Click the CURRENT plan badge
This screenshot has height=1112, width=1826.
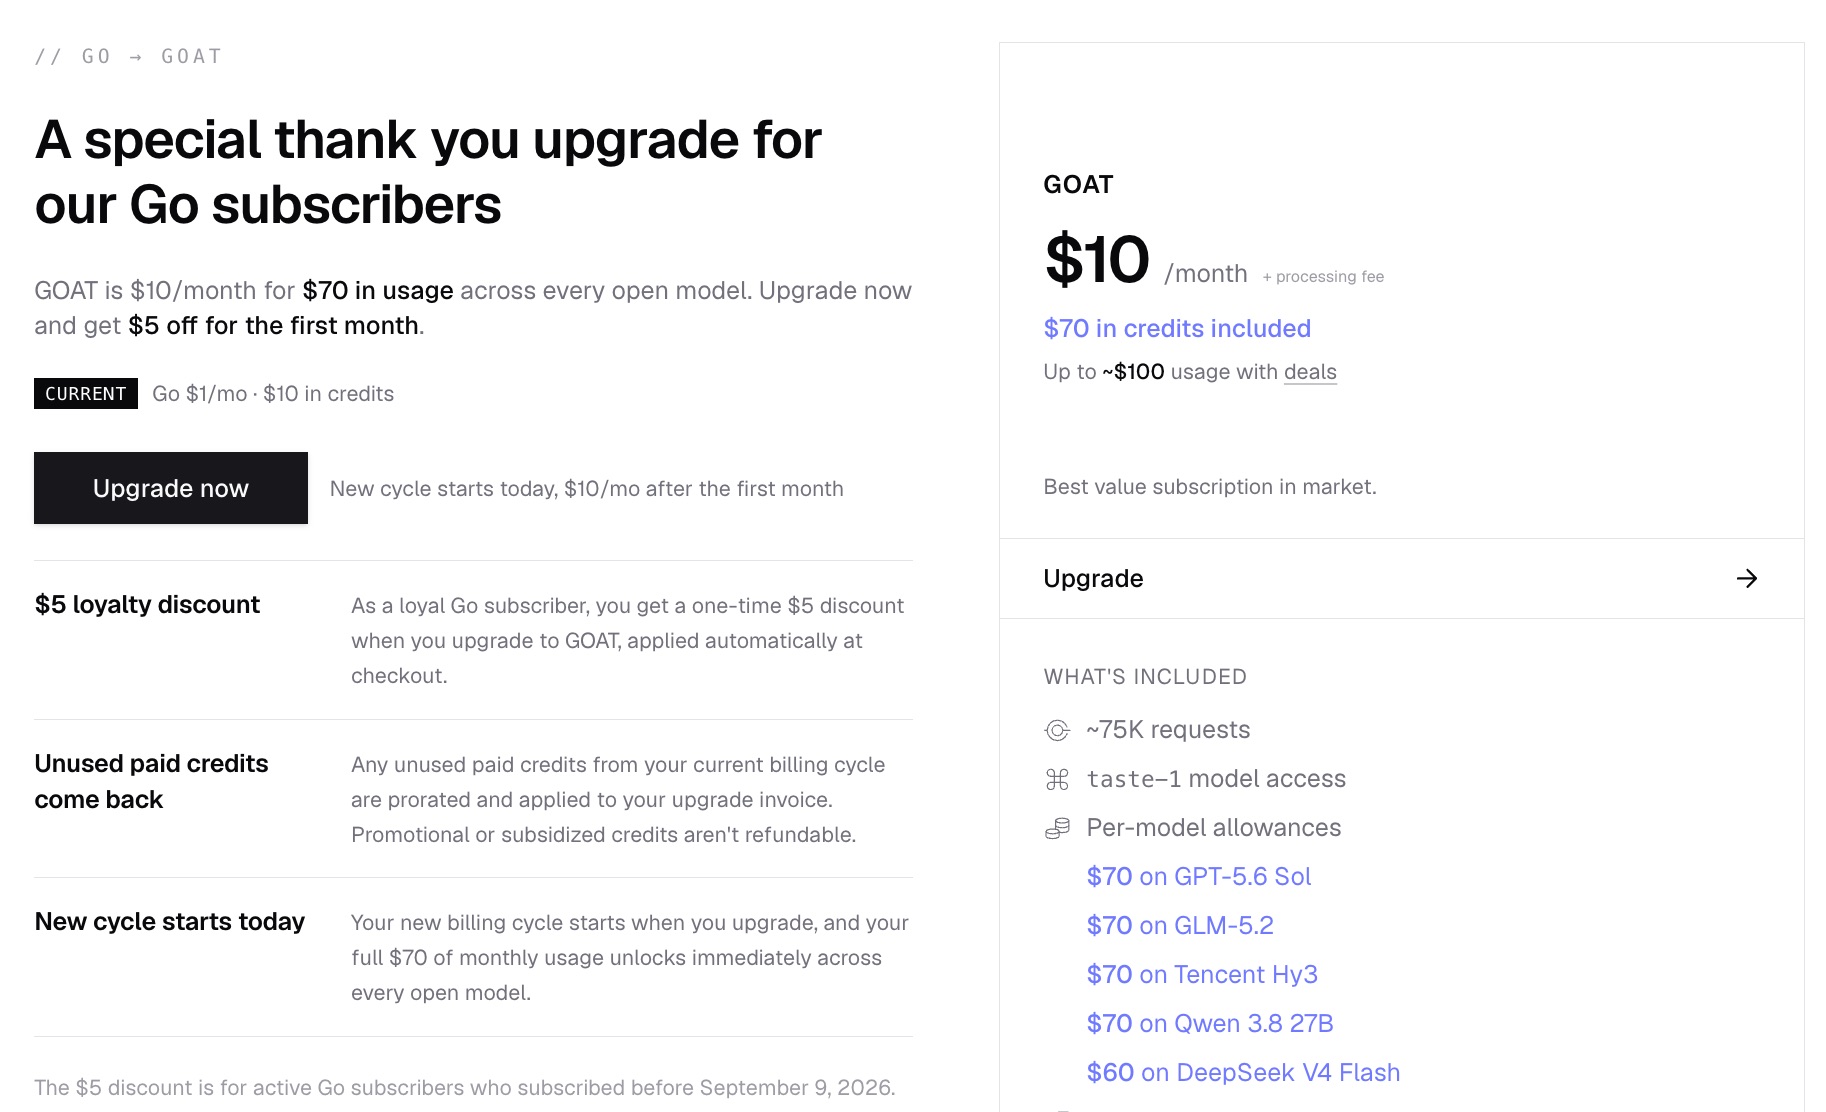pyautogui.click(x=86, y=394)
